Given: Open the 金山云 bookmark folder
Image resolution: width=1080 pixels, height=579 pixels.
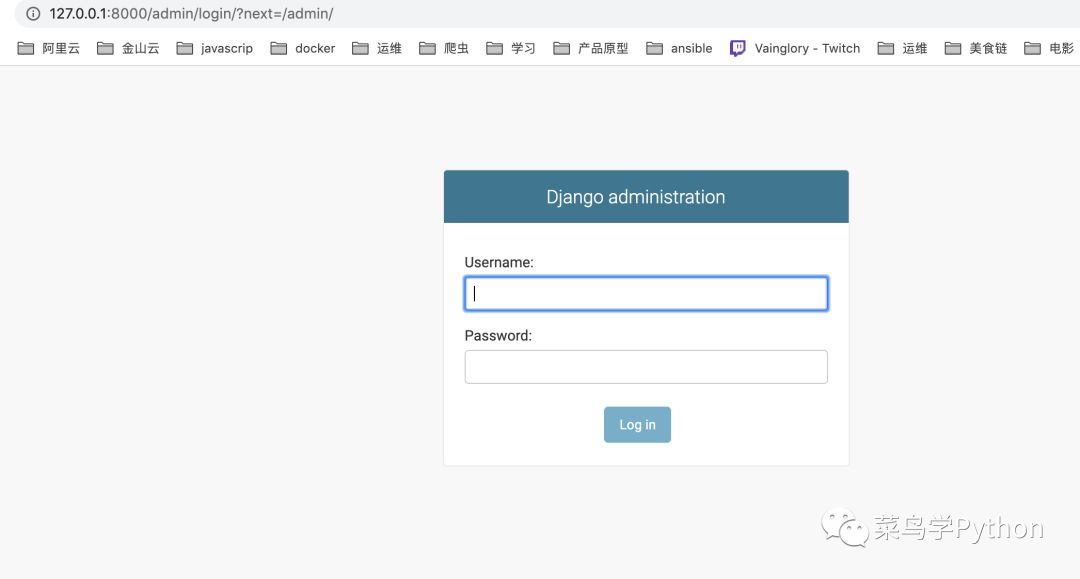Looking at the screenshot, I should (128, 48).
